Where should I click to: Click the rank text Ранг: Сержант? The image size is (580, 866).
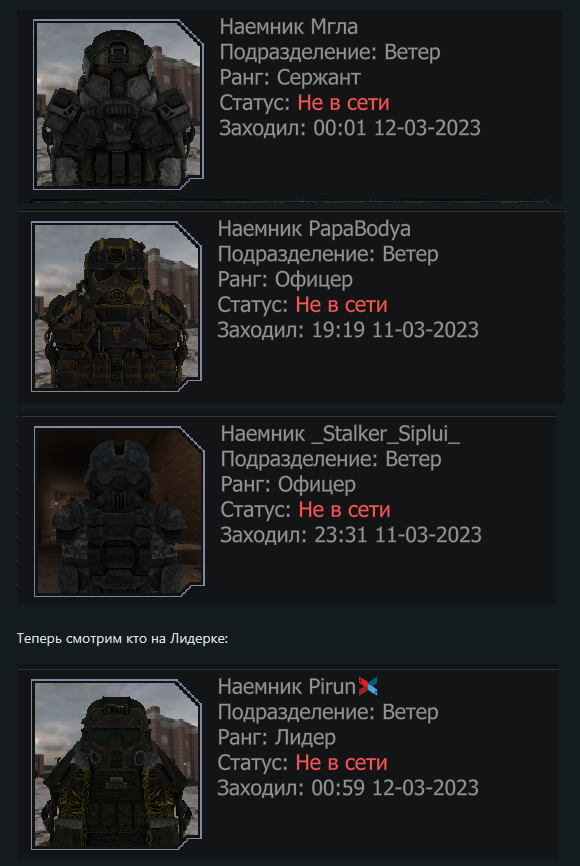coord(290,77)
